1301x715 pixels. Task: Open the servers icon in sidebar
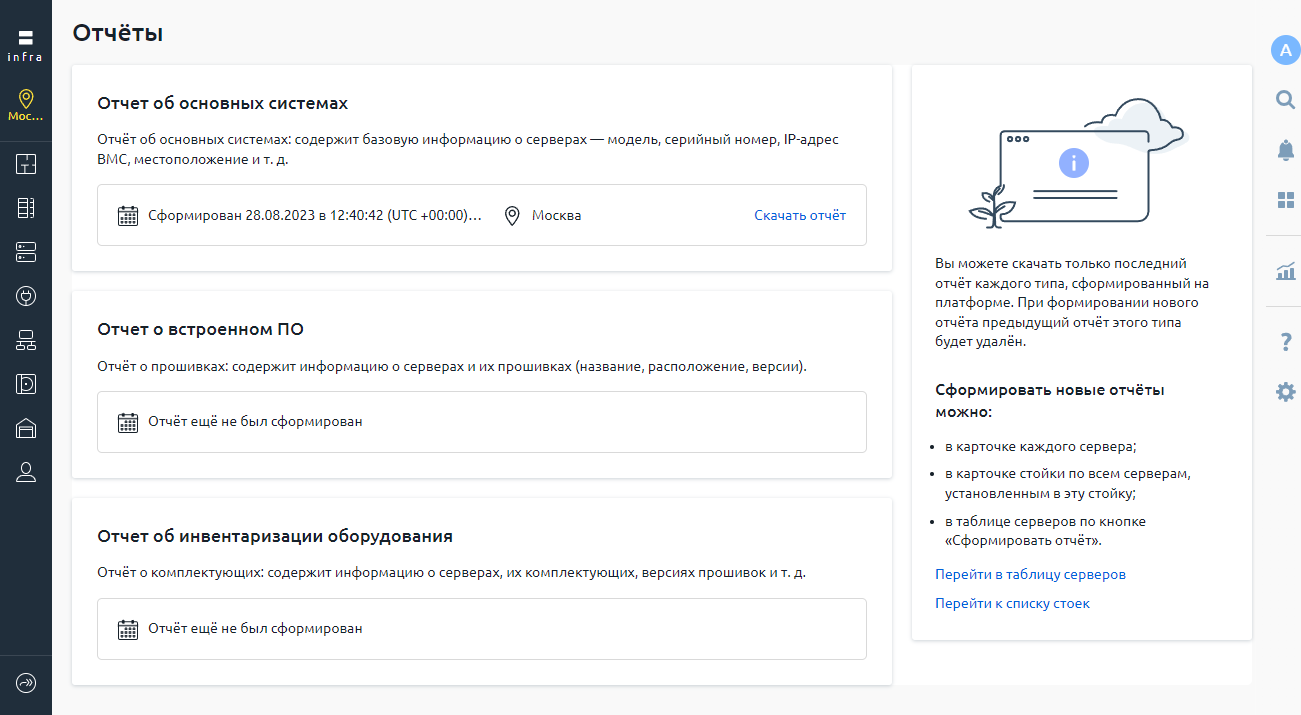26,252
